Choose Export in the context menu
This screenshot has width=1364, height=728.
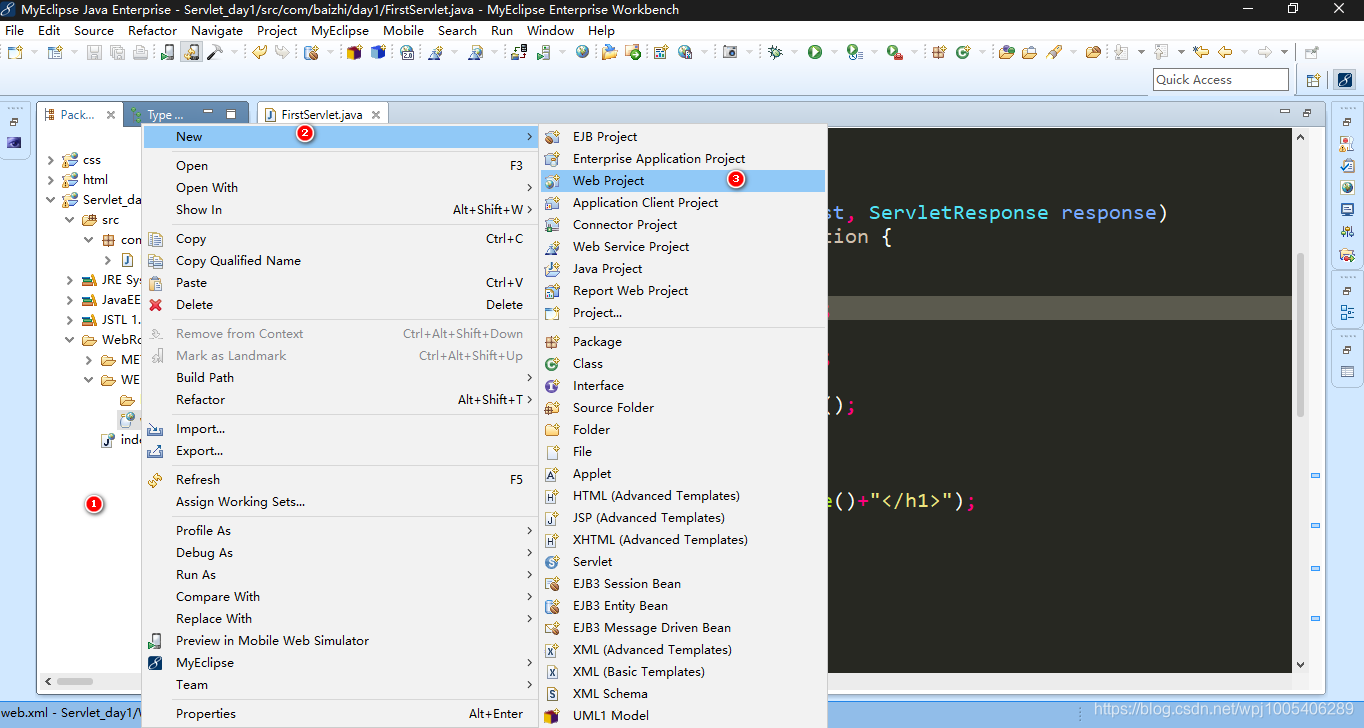340,451
